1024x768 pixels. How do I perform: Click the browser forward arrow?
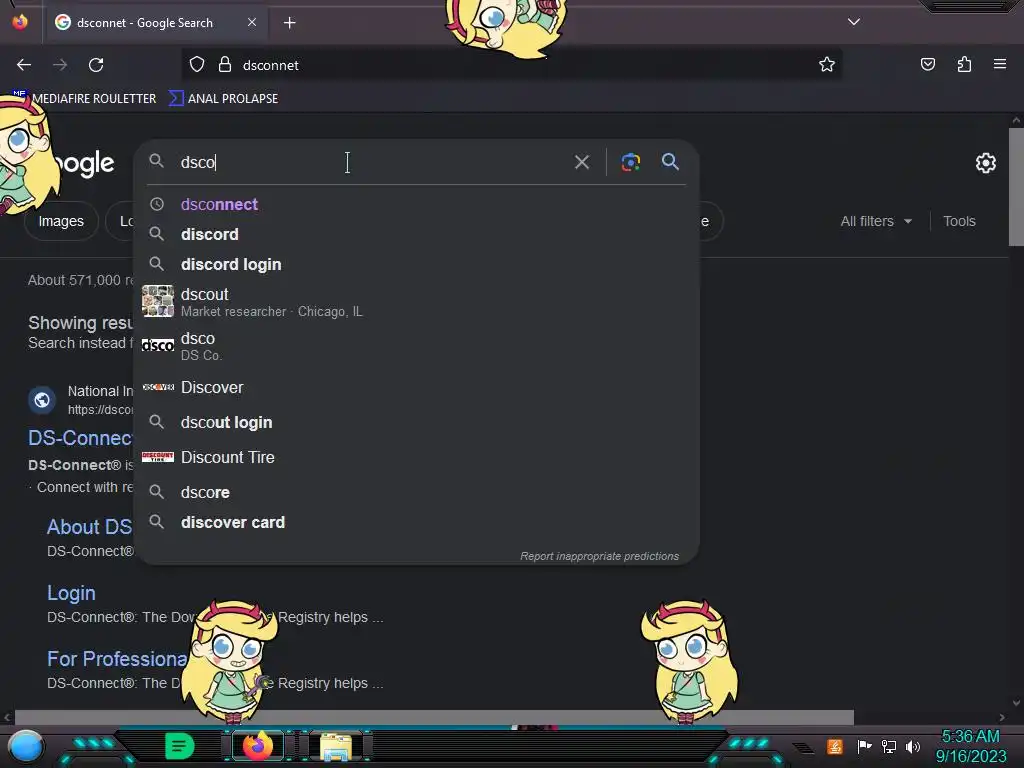(x=60, y=65)
